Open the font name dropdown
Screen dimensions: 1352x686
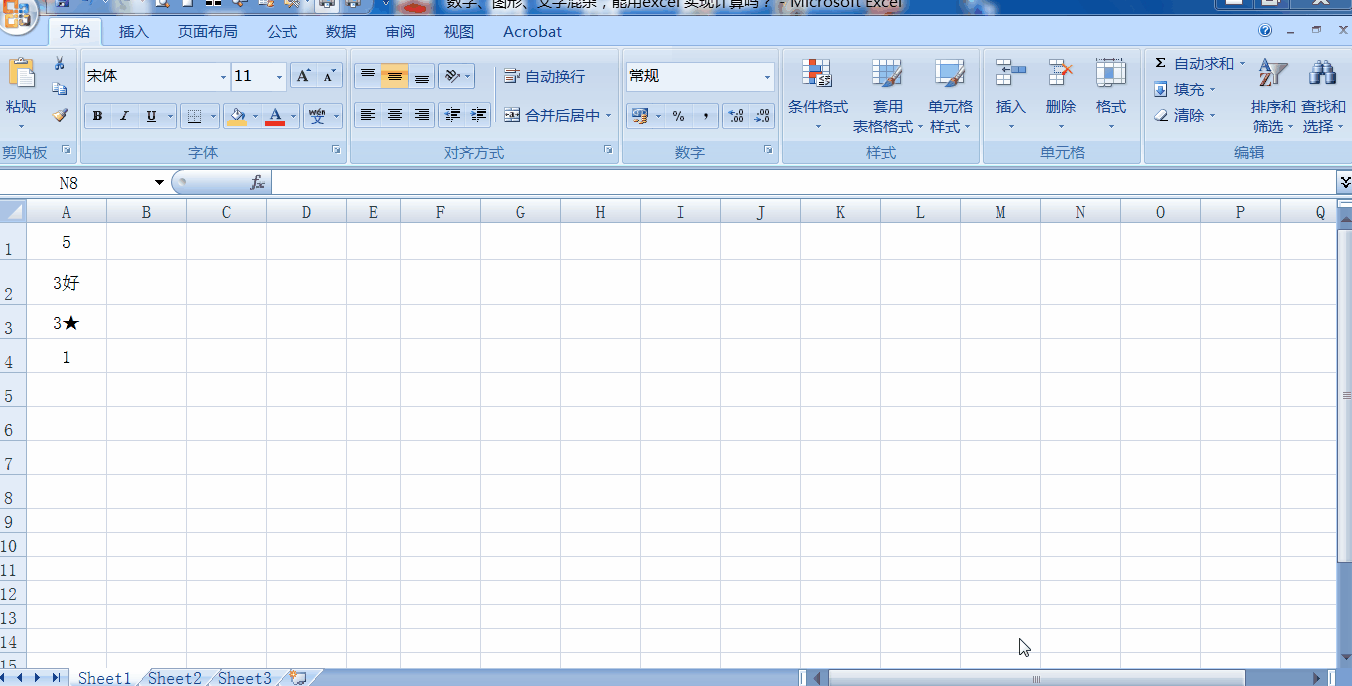(x=222, y=76)
